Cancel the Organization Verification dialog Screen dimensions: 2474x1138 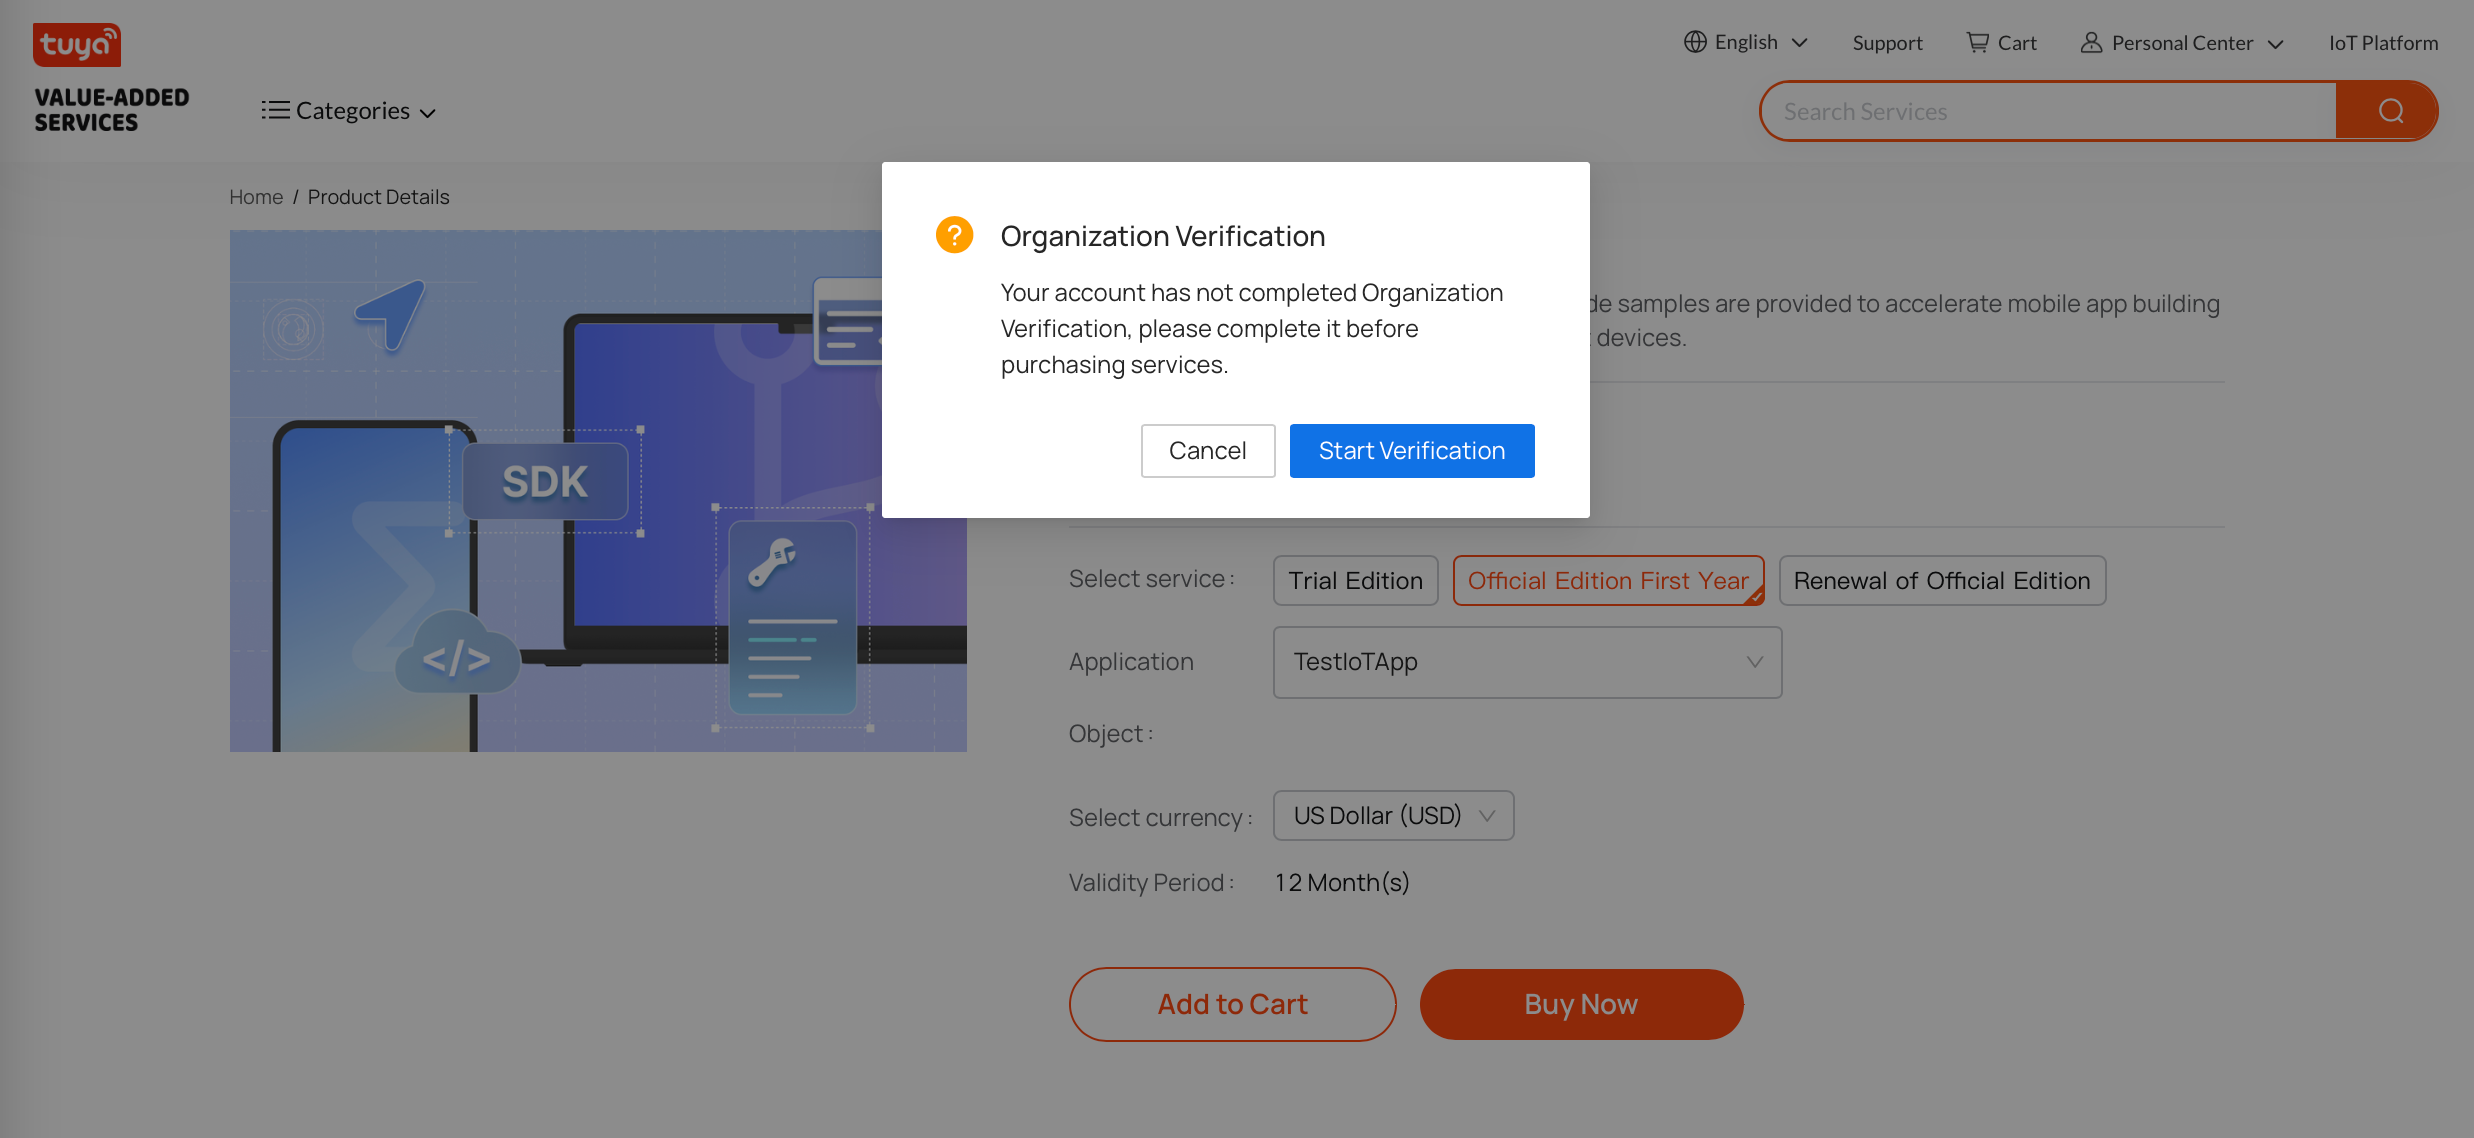pyautogui.click(x=1207, y=450)
